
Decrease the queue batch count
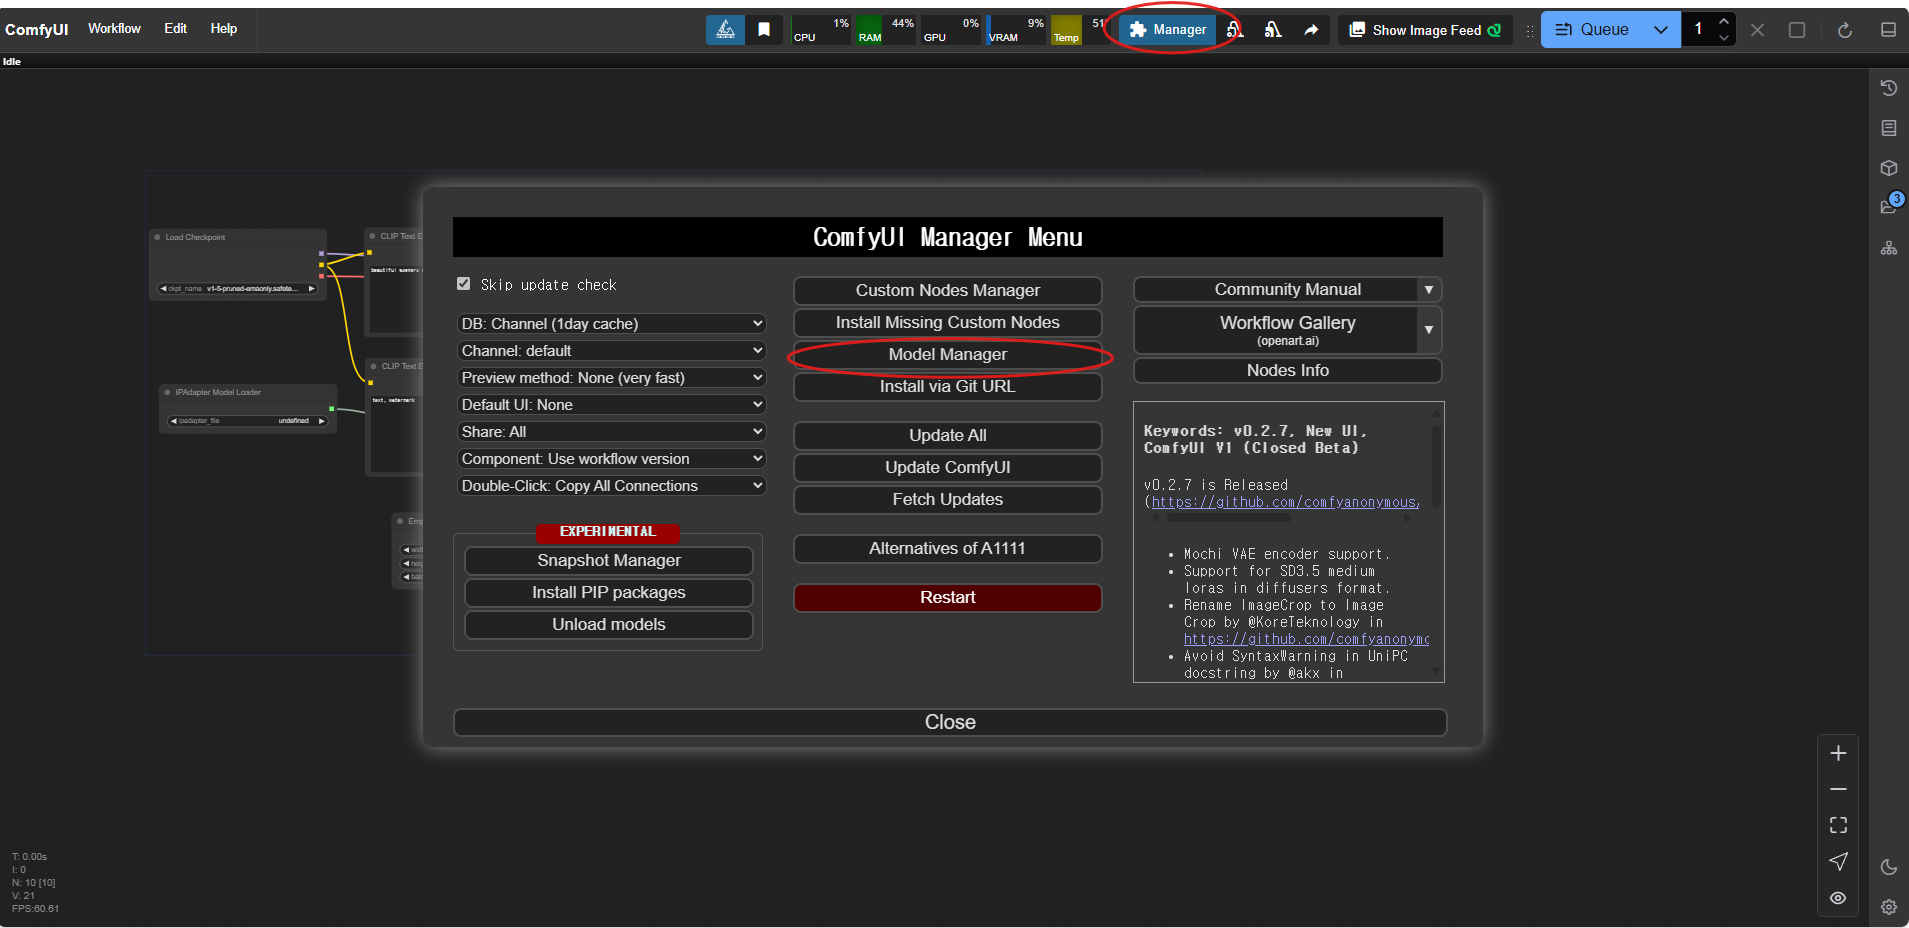(x=1724, y=38)
